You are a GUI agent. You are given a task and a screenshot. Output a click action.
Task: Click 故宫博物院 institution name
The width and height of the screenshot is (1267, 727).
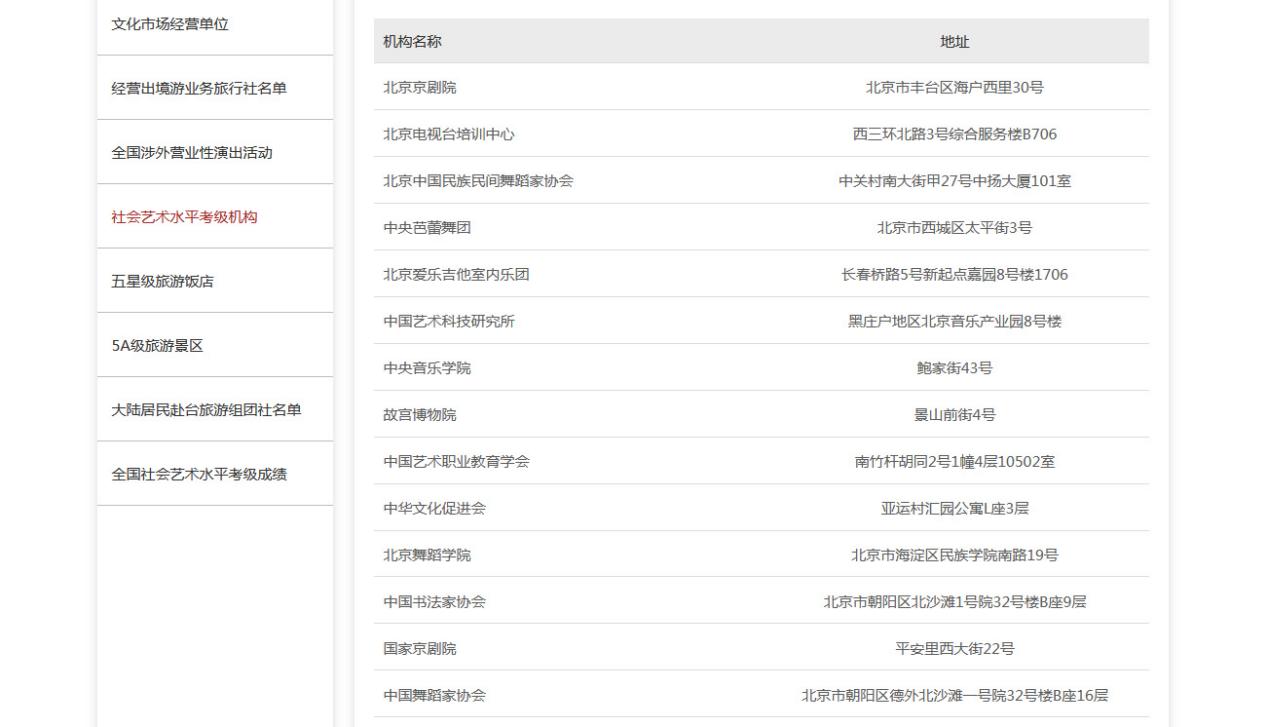pos(420,414)
